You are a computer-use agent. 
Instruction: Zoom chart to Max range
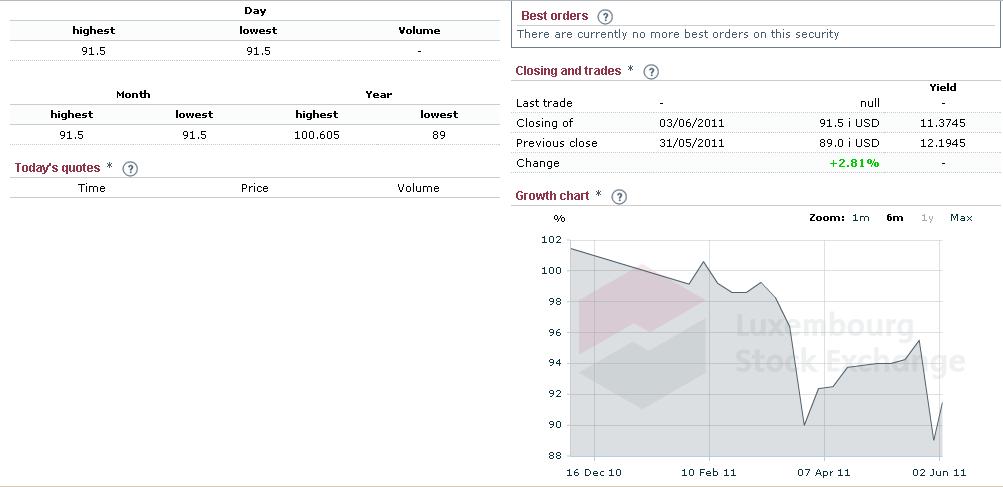(961, 218)
